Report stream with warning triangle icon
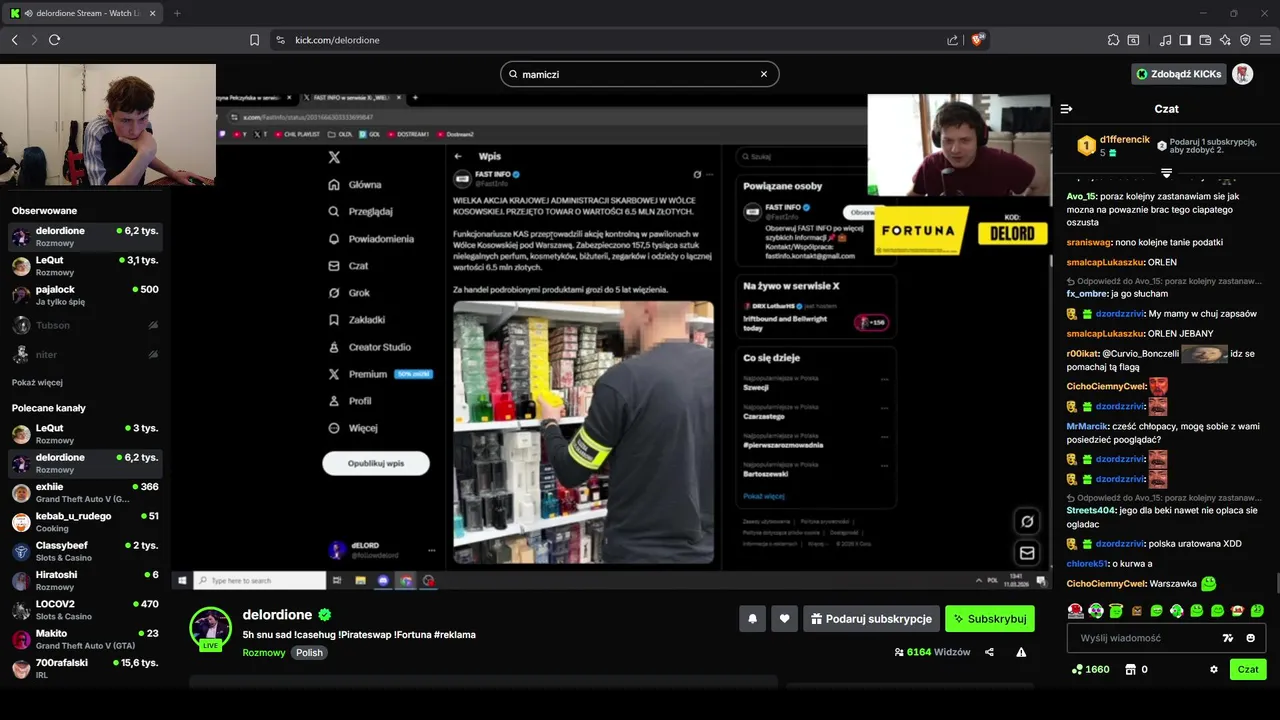1280x720 pixels. click(x=1021, y=652)
